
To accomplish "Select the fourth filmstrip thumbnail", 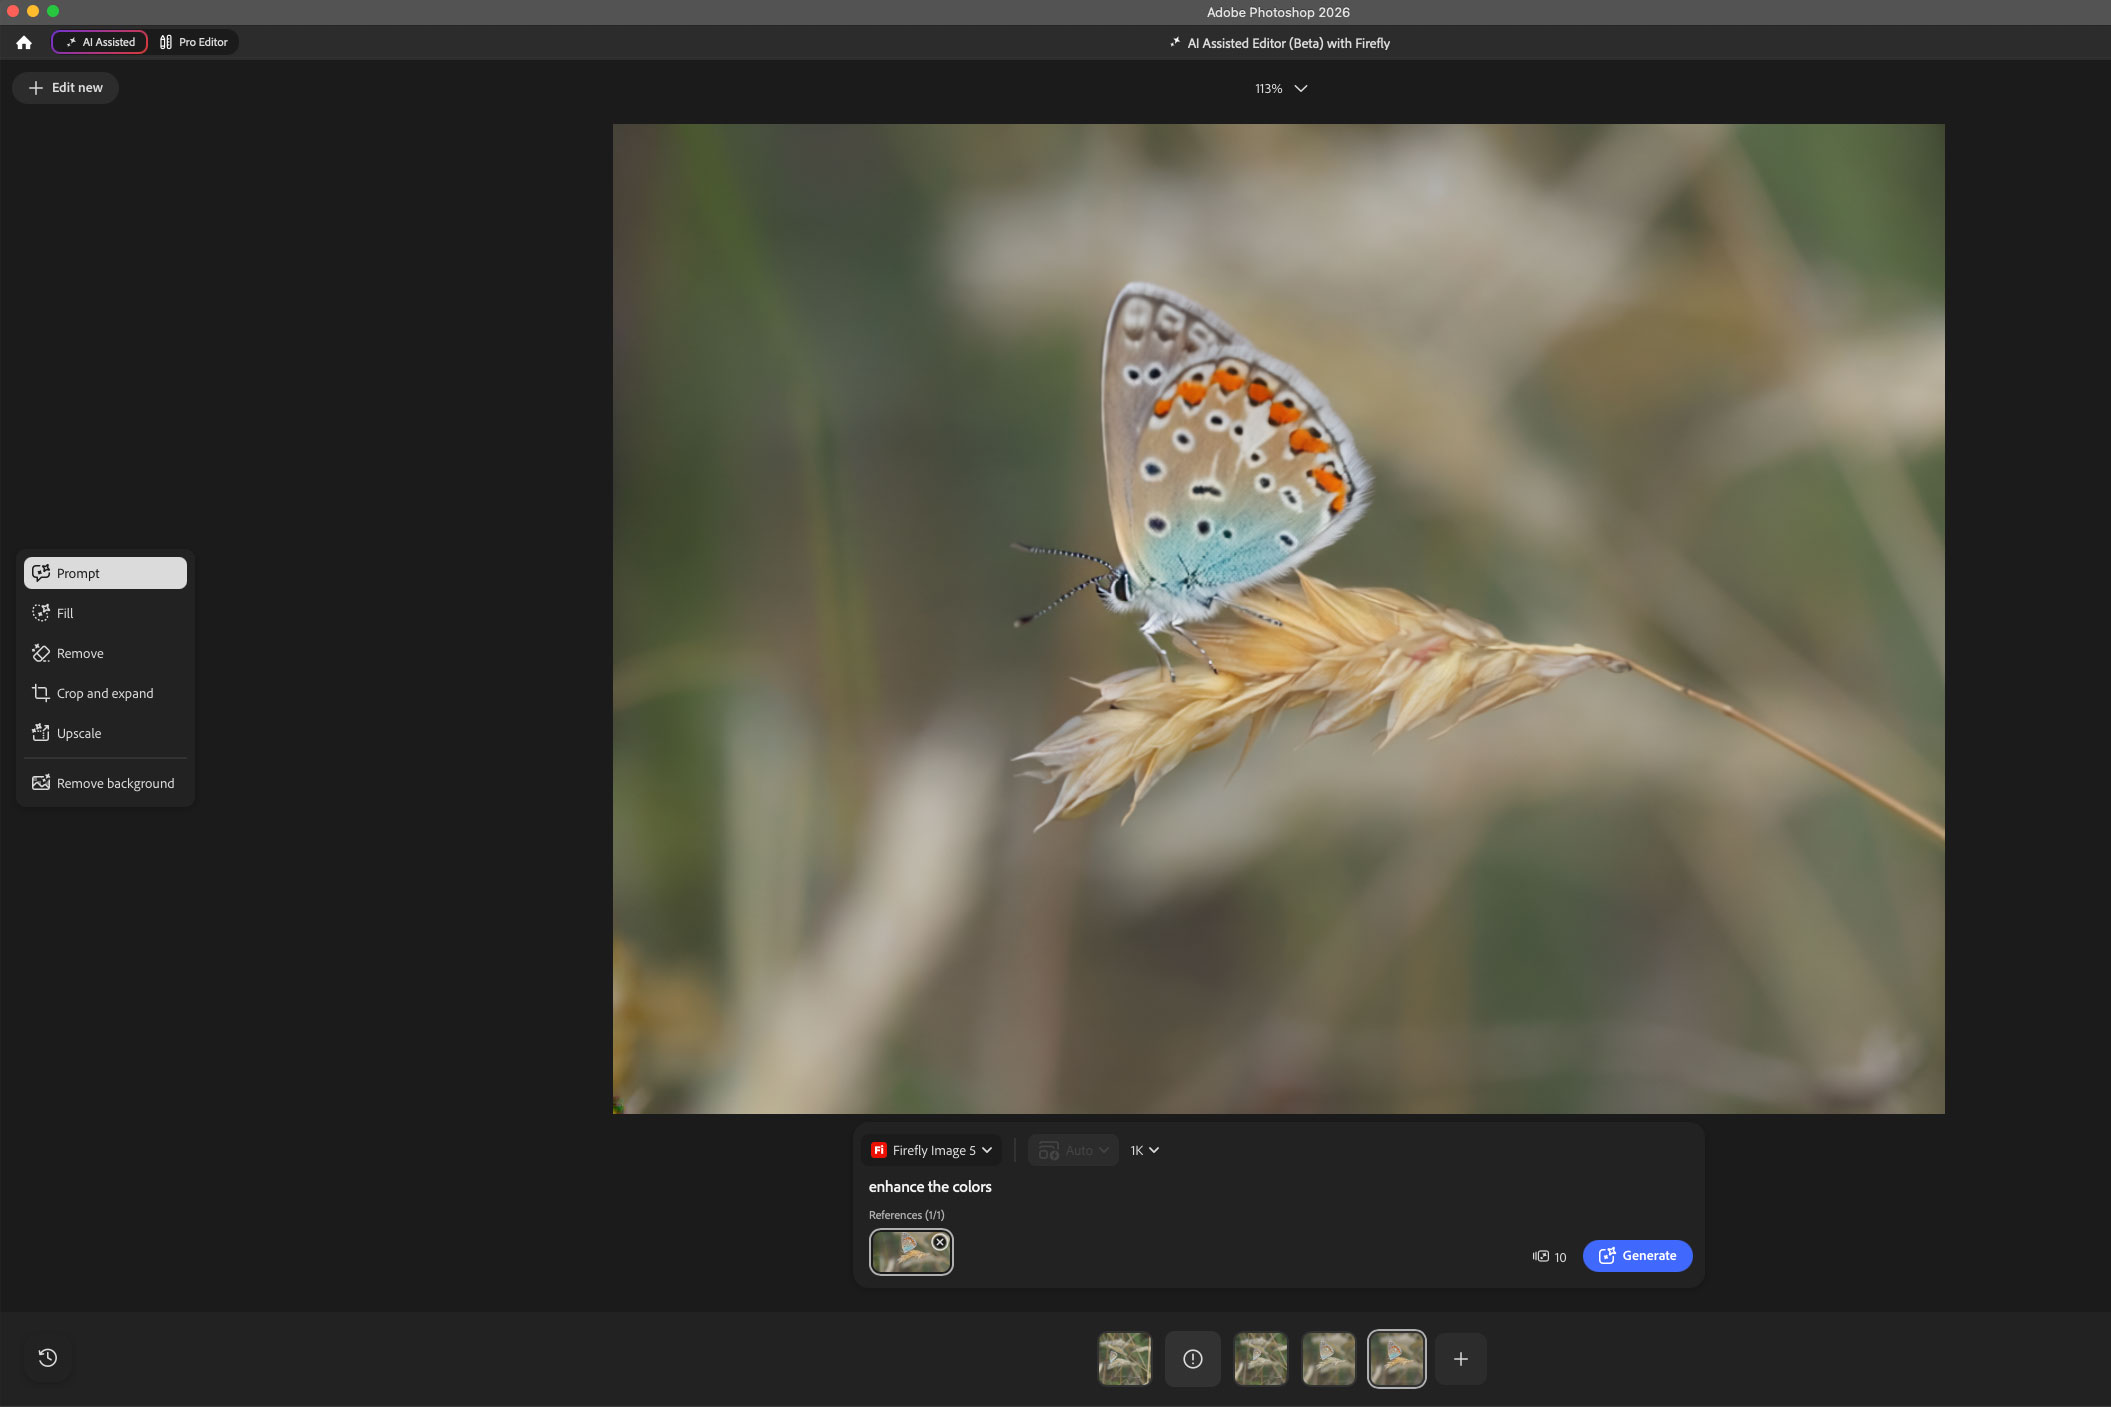I will (x=1329, y=1359).
